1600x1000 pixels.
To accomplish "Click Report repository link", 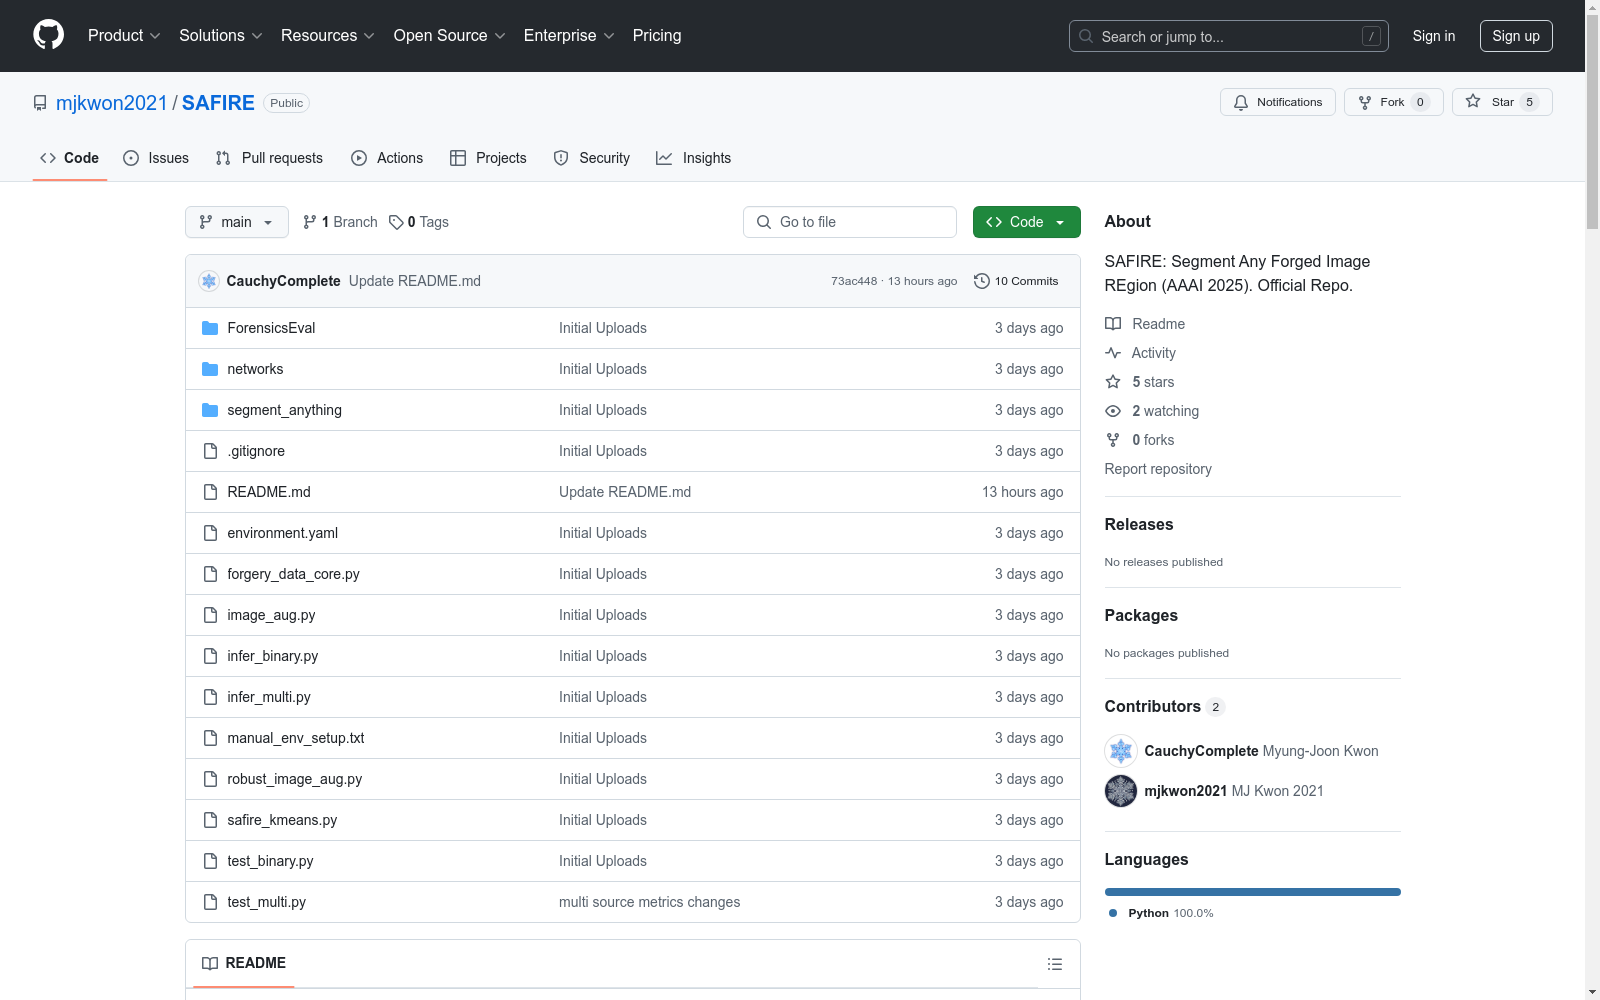I will 1158,469.
